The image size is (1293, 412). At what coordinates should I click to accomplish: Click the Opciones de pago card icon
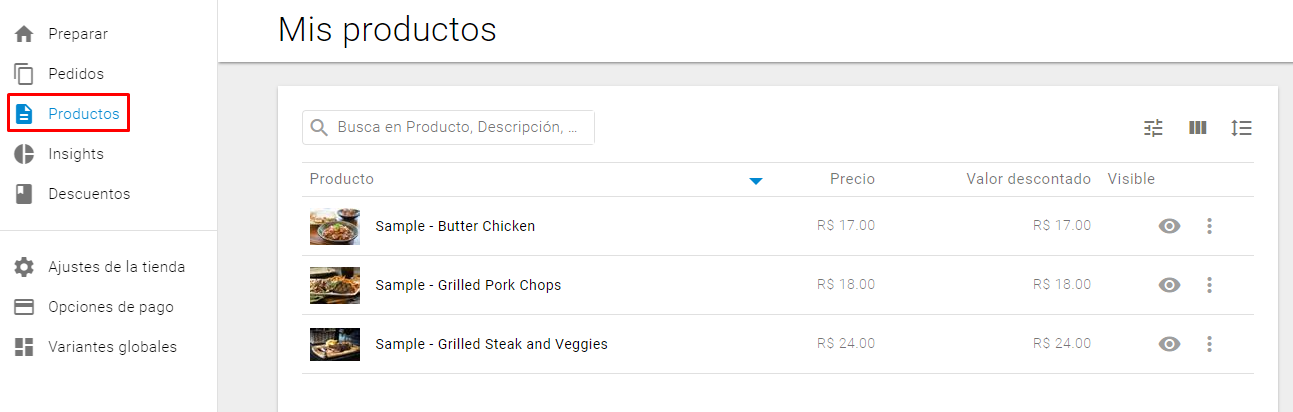click(x=25, y=307)
